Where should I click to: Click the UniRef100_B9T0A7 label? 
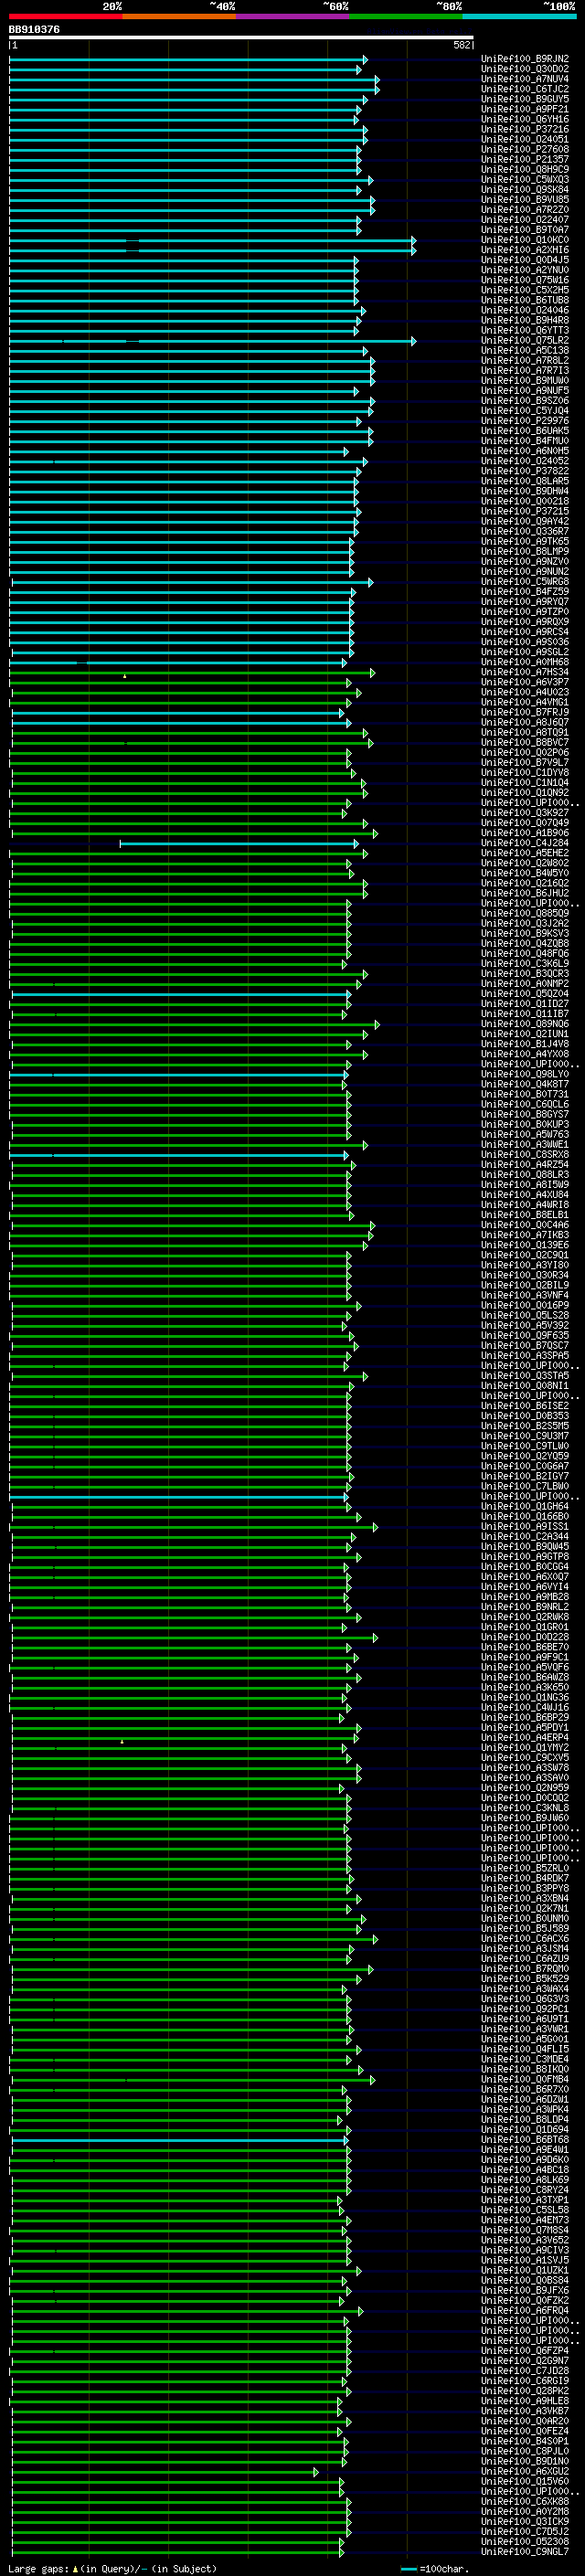pyautogui.click(x=525, y=230)
